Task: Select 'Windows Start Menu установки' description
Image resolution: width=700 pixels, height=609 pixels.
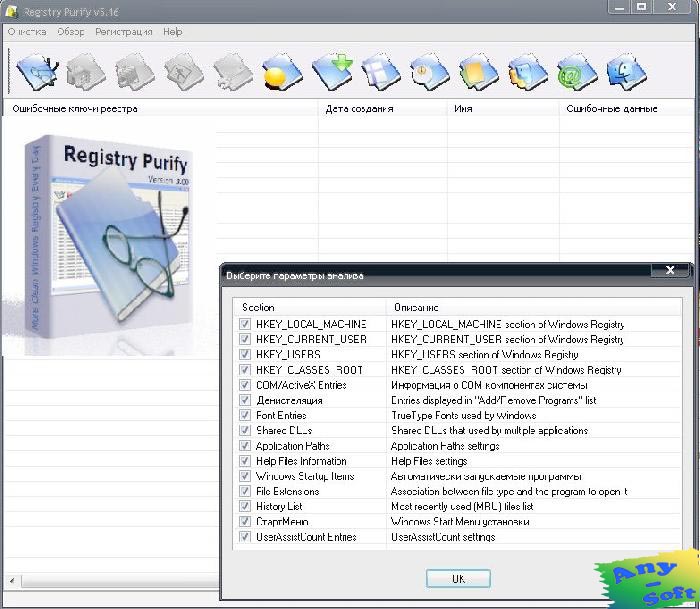Action: pyautogui.click(x=460, y=521)
